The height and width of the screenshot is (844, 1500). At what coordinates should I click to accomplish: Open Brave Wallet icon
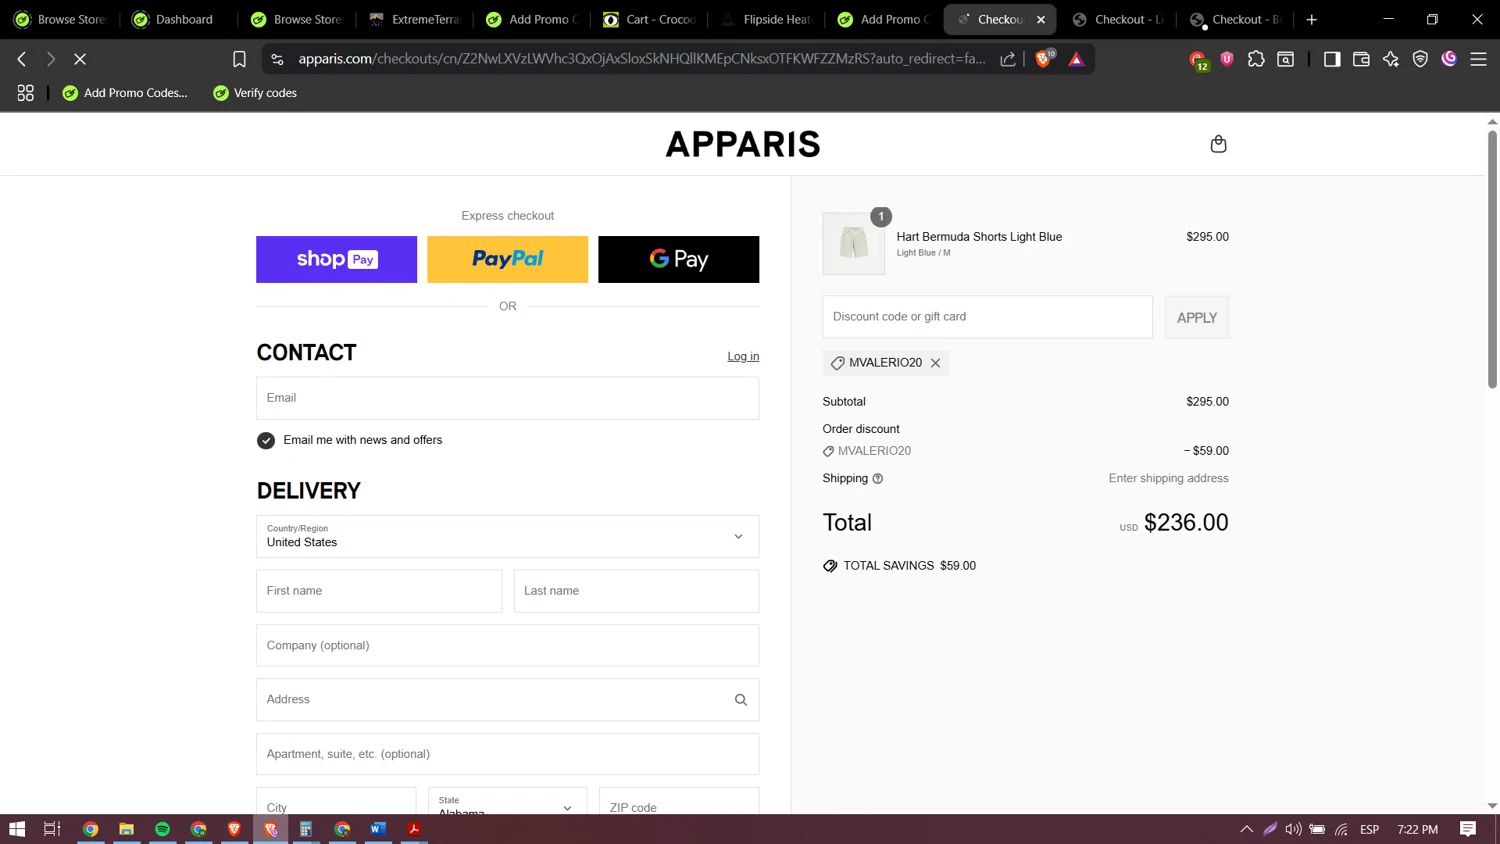click(1361, 59)
